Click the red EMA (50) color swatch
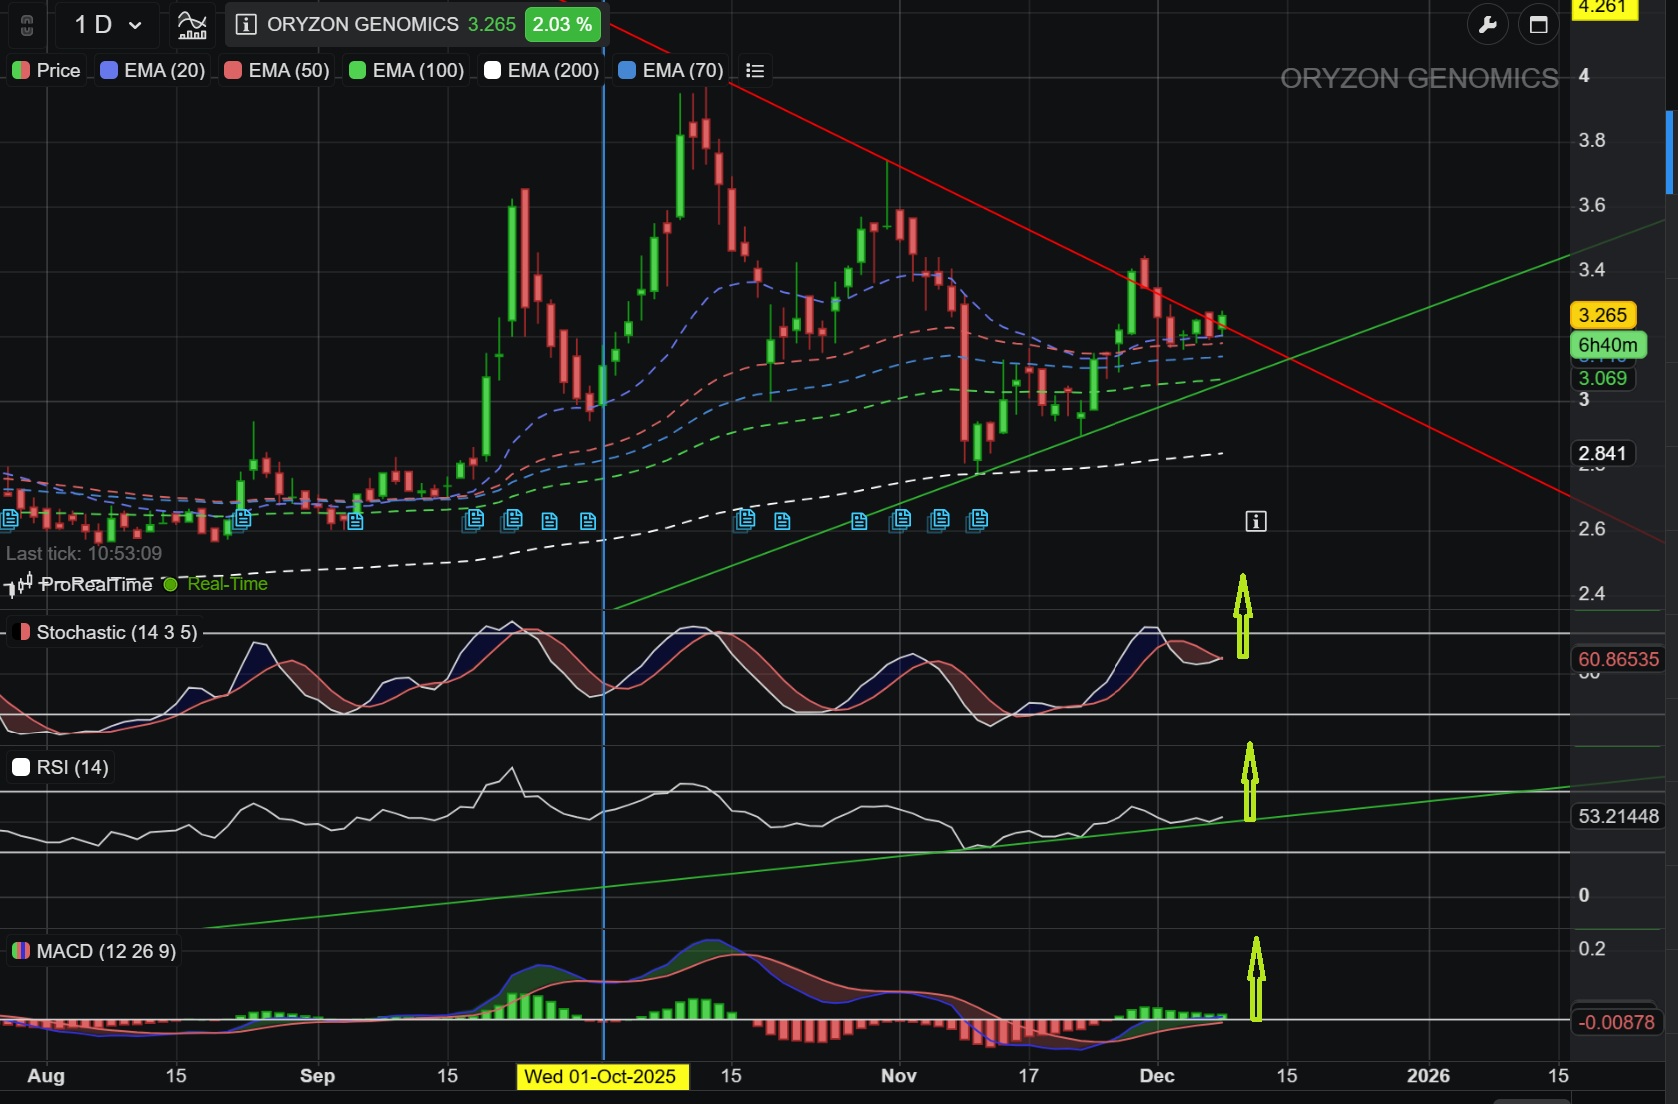Viewport: 1678px width, 1104px height. [x=233, y=70]
